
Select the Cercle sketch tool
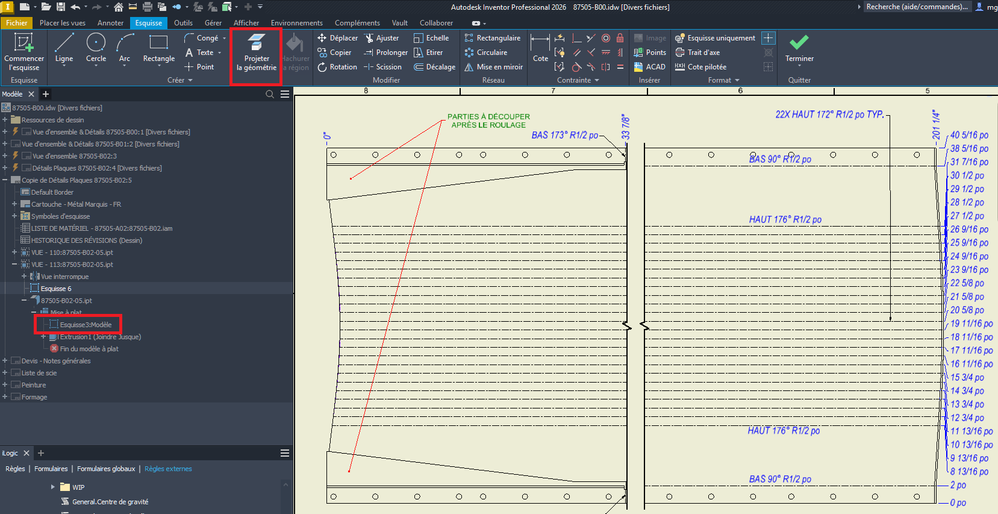(96, 48)
